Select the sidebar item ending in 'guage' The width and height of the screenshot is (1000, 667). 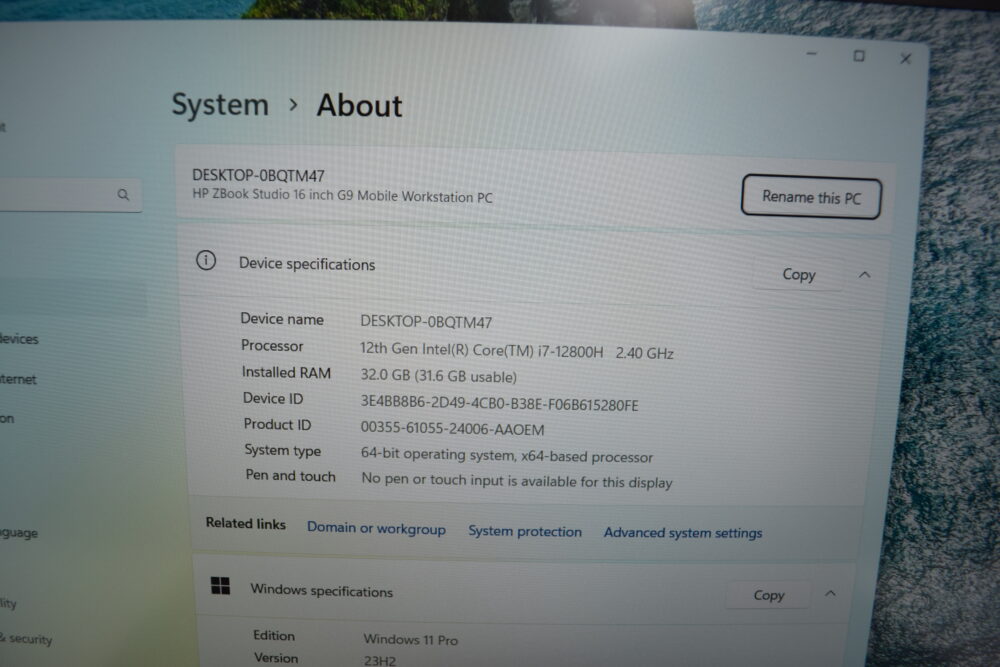click(x=19, y=532)
